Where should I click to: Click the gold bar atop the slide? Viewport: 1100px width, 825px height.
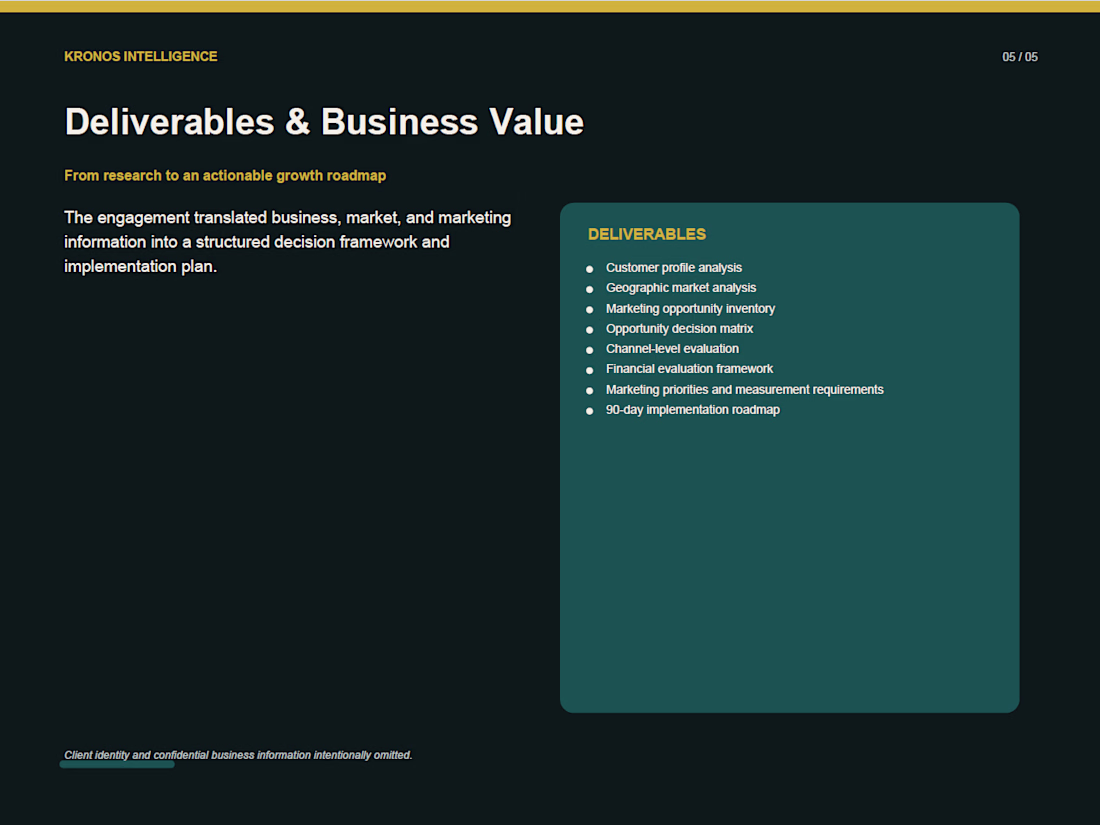[x=550, y=6]
